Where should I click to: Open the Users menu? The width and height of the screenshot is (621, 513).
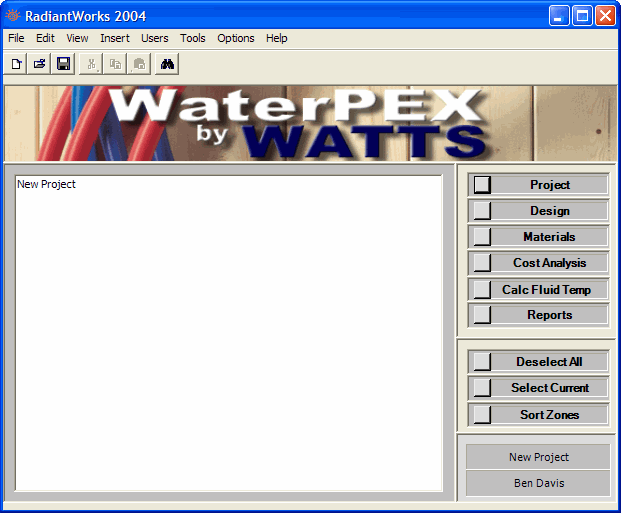154,38
